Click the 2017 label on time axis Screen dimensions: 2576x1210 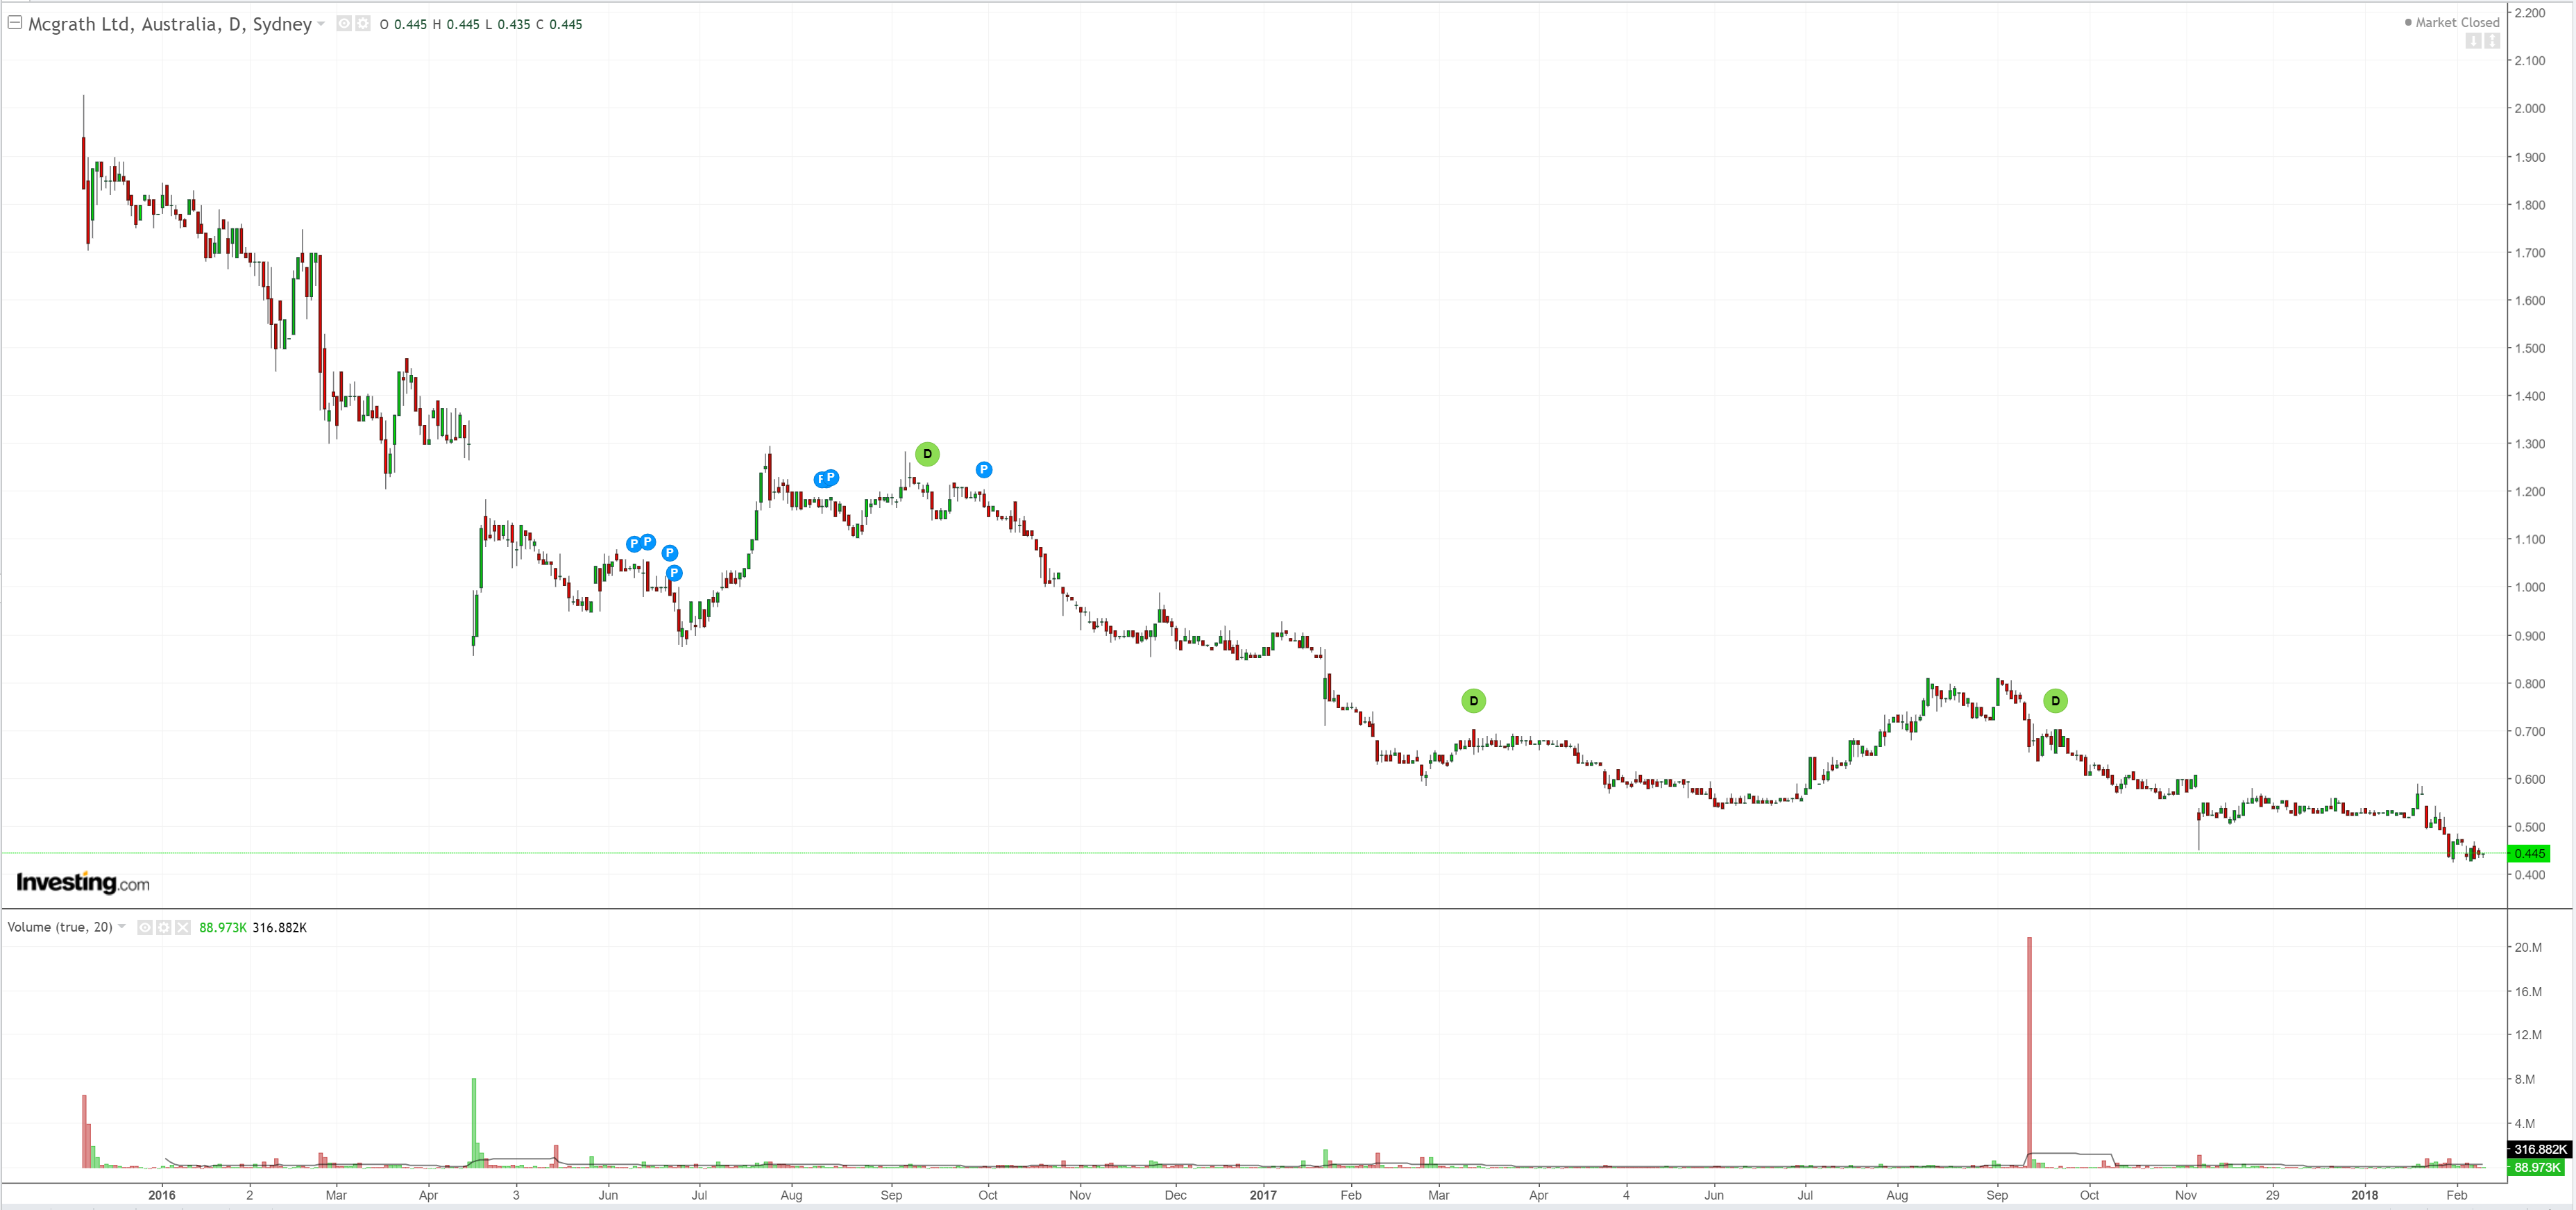1263,1195
